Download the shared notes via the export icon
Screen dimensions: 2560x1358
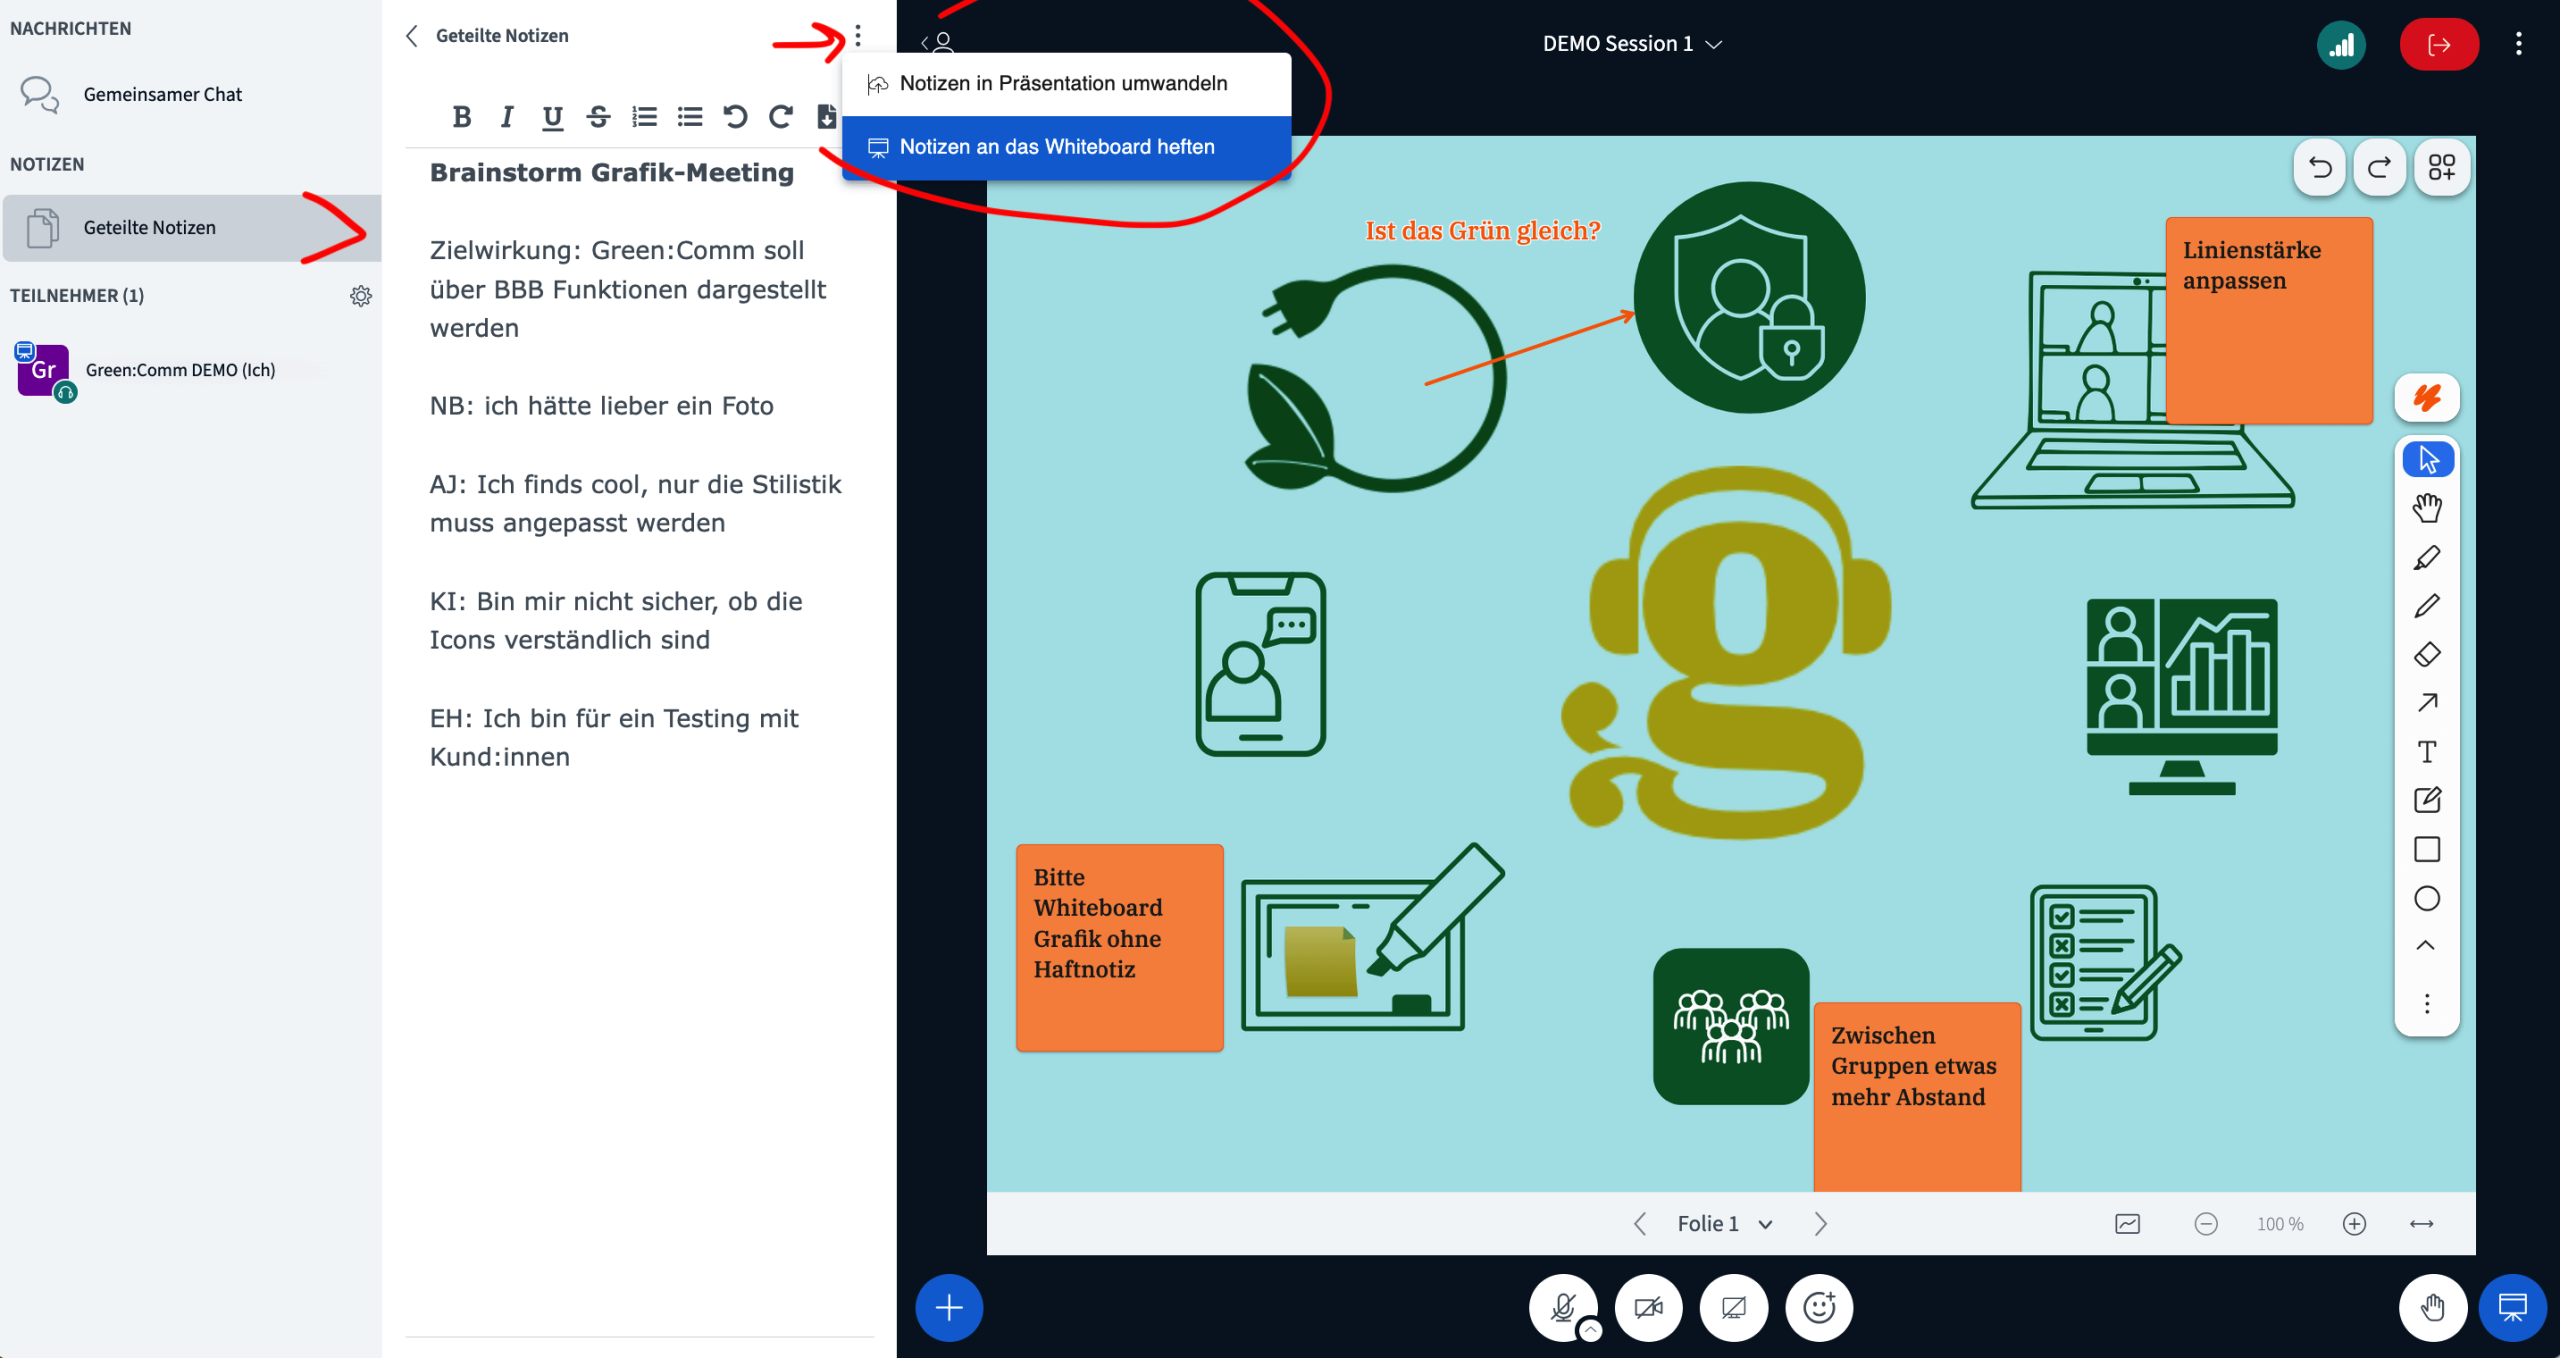[x=825, y=116]
